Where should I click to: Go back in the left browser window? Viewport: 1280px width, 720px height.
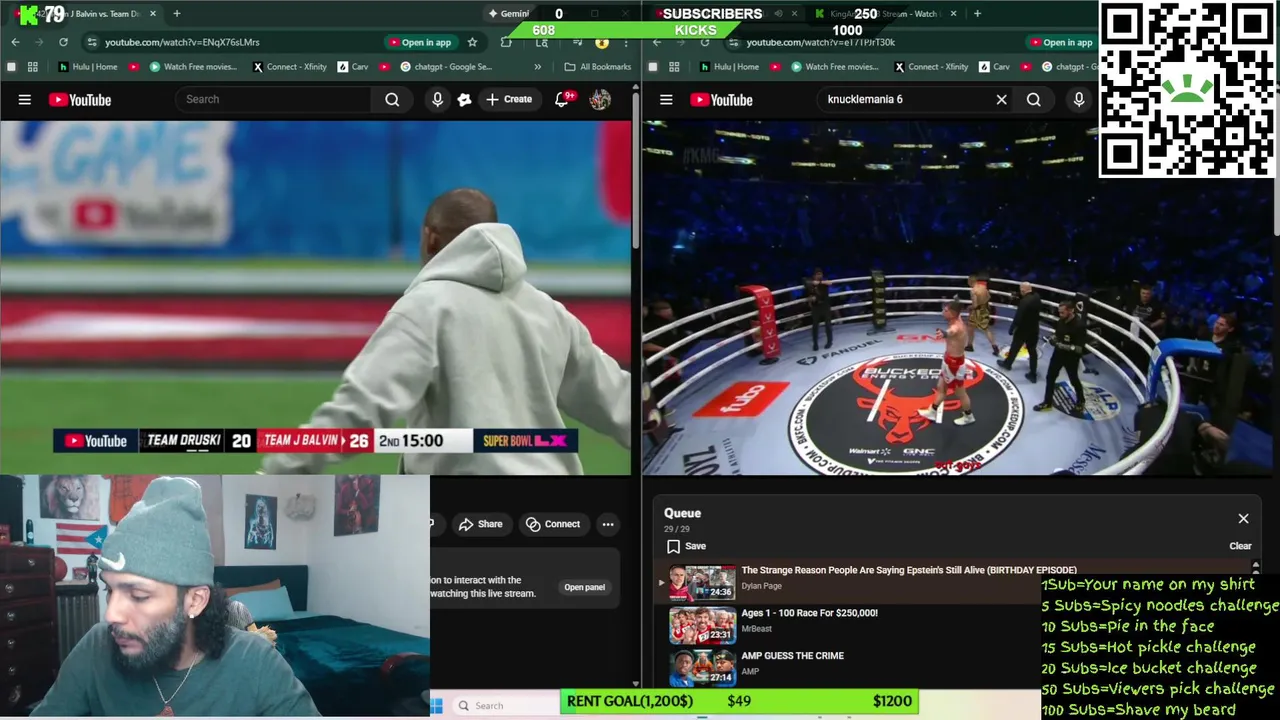[x=15, y=42]
